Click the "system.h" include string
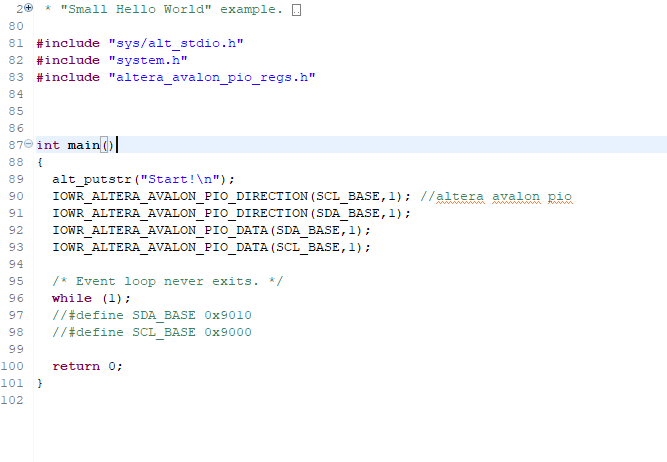Image resolution: width=667 pixels, height=462 pixels. (148, 60)
